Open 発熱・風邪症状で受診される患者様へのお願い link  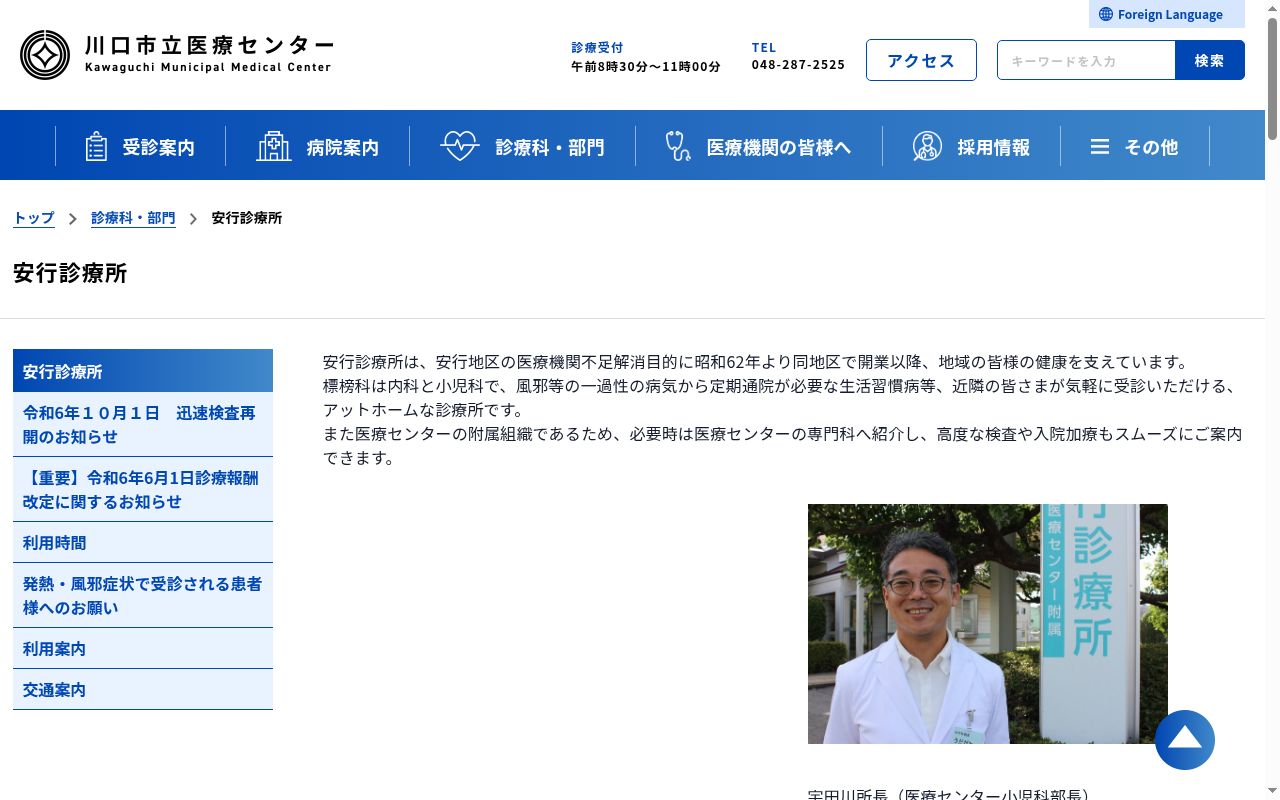coord(143,595)
